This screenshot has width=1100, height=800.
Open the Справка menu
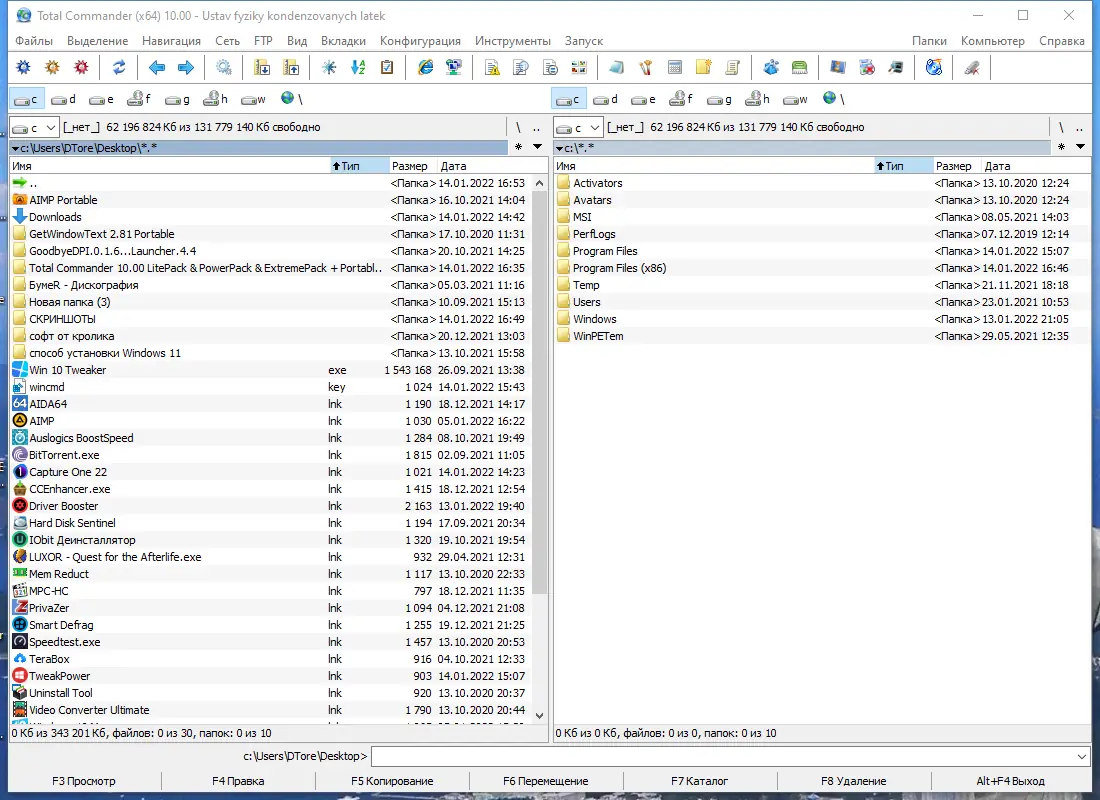1061,41
